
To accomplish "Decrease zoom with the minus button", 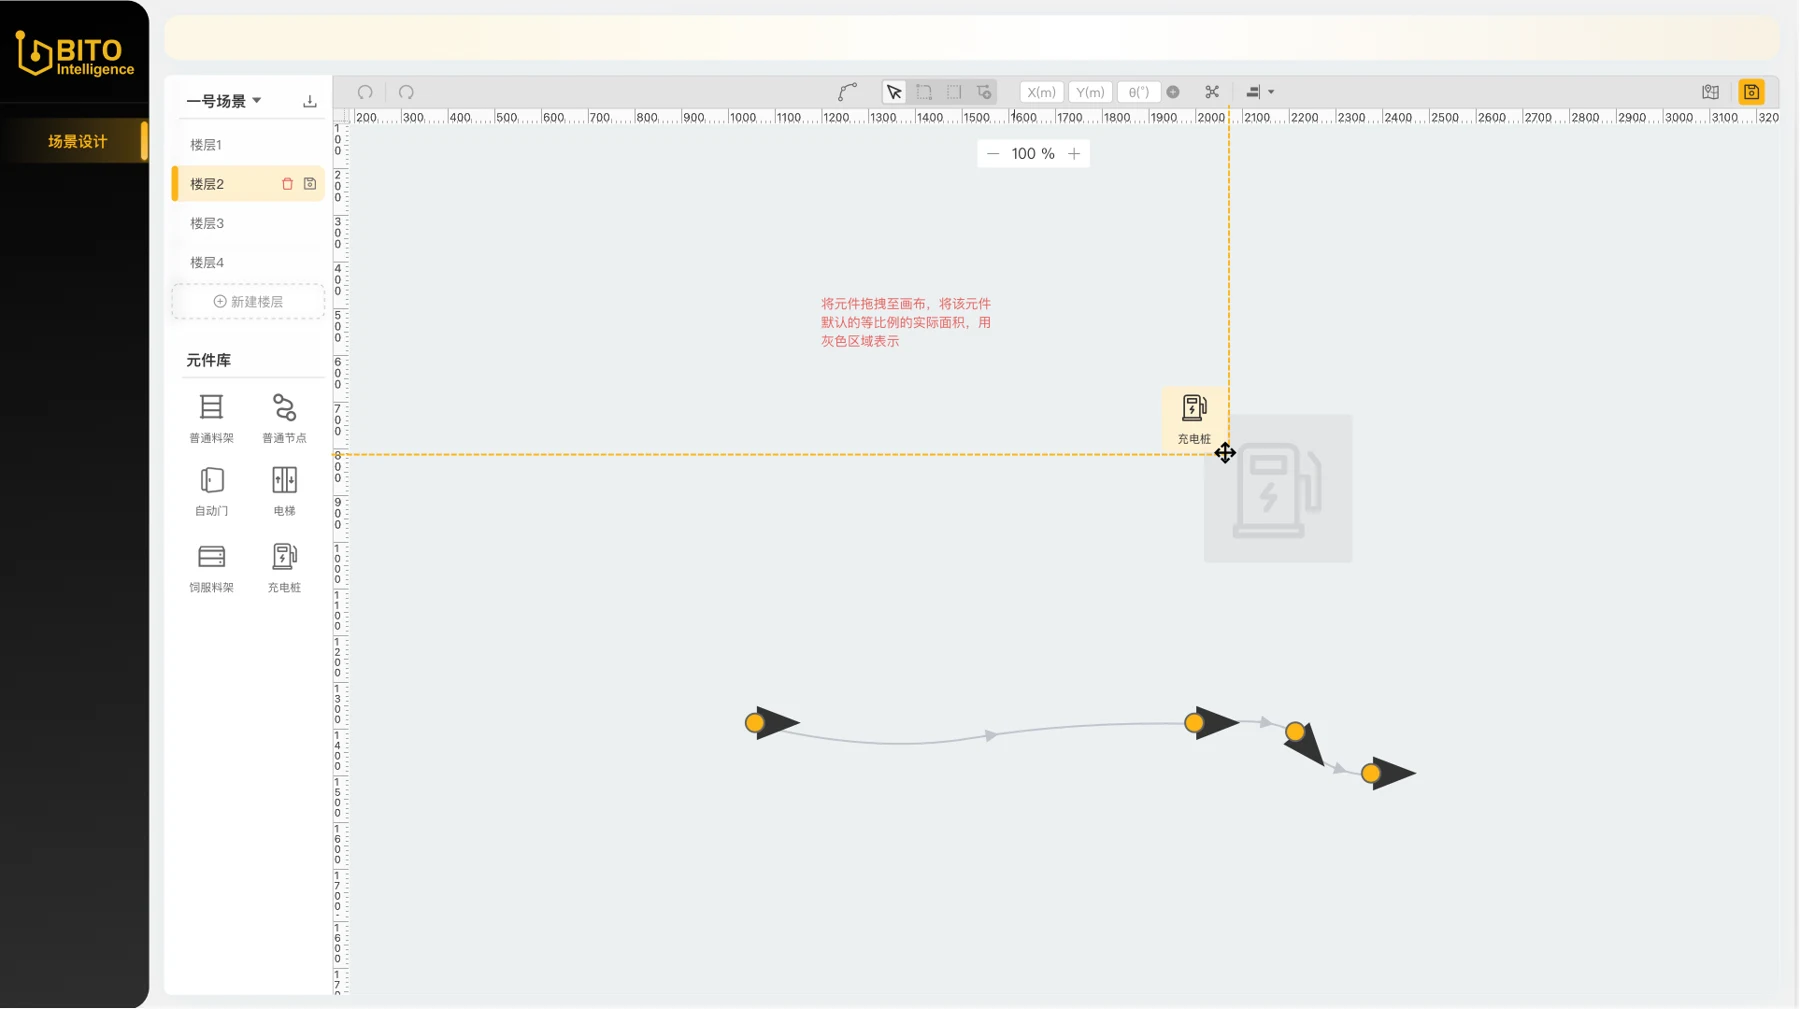I will (x=993, y=154).
